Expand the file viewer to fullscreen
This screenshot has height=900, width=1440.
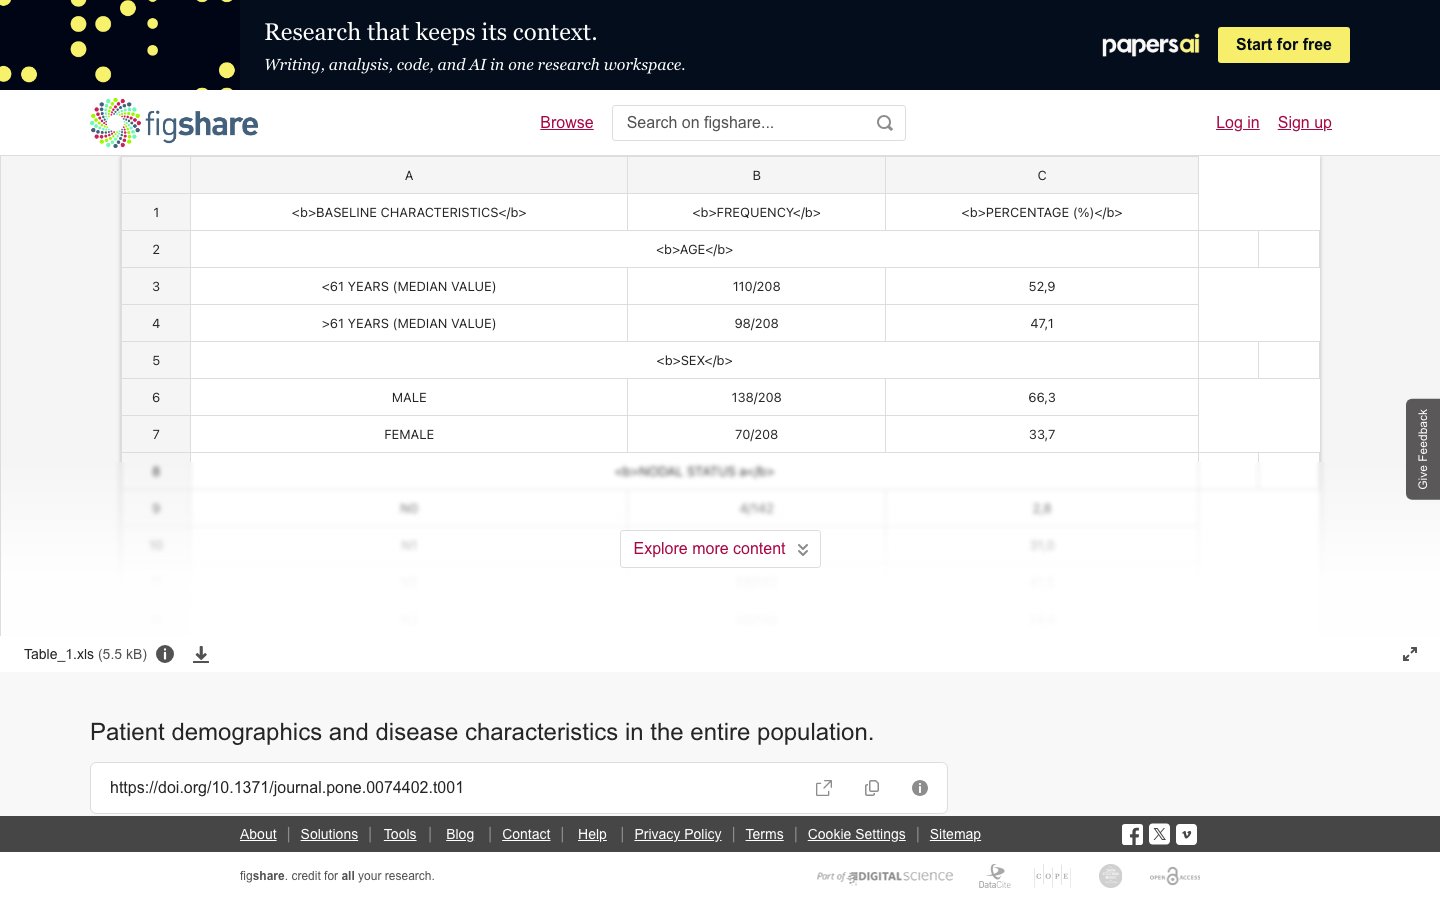pos(1410,654)
